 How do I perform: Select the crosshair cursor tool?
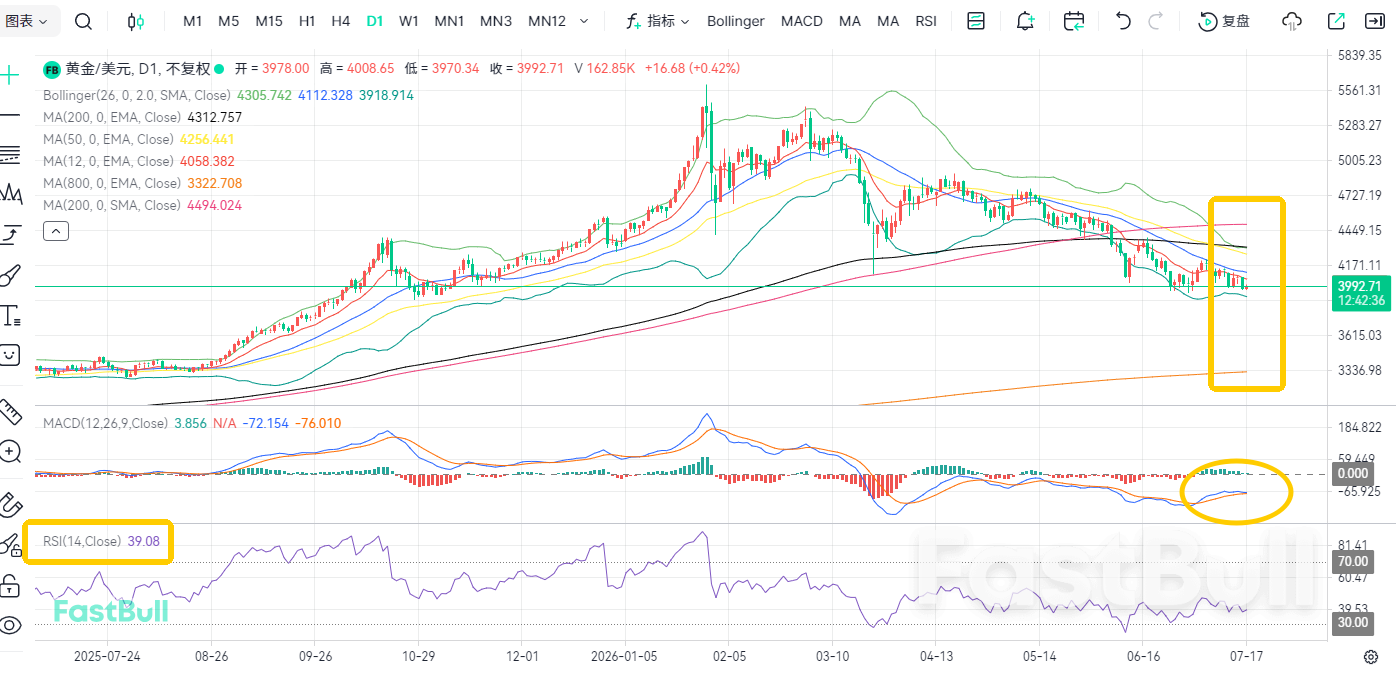[x=10, y=75]
